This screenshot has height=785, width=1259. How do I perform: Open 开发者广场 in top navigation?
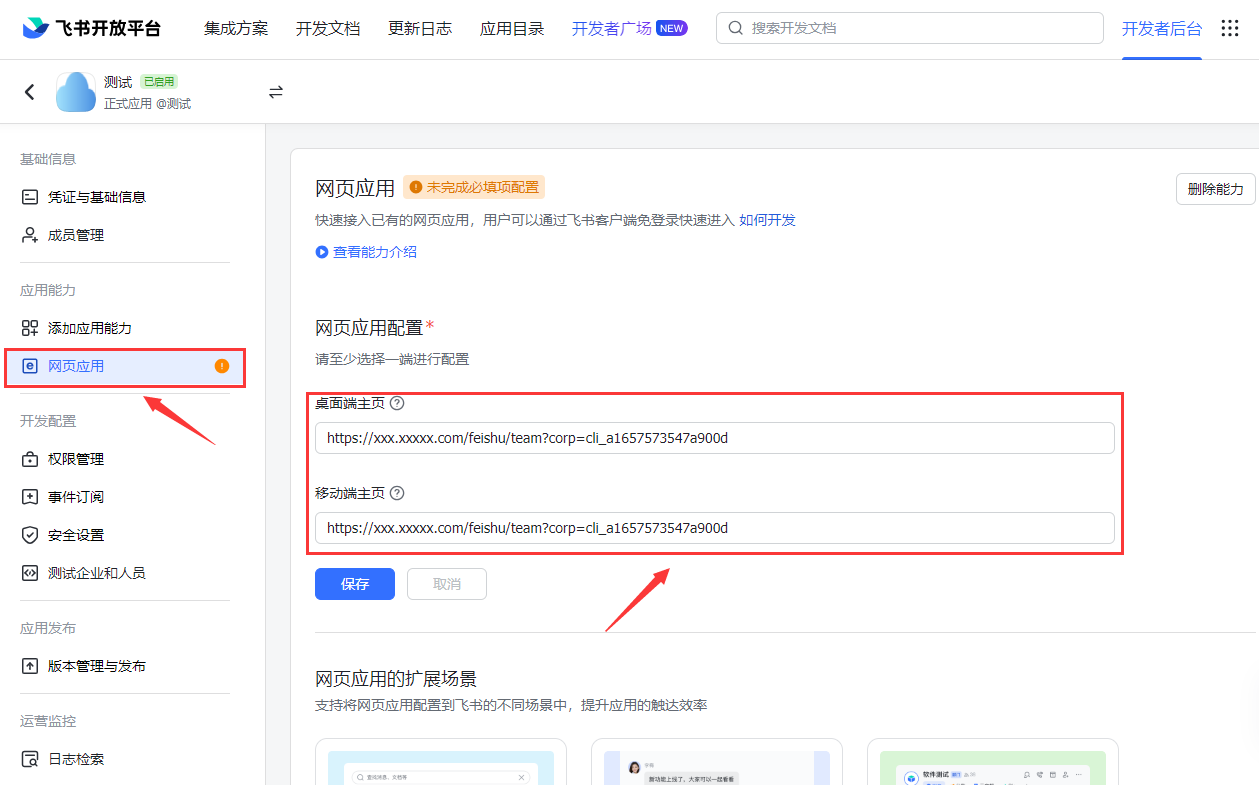click(611, 28)
